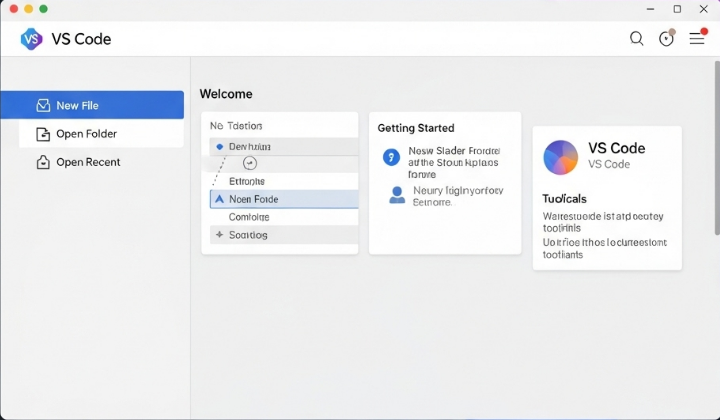Open the Wairestuoide tutorial link
This screenshot has height=420, width=720.
(603, 222)
